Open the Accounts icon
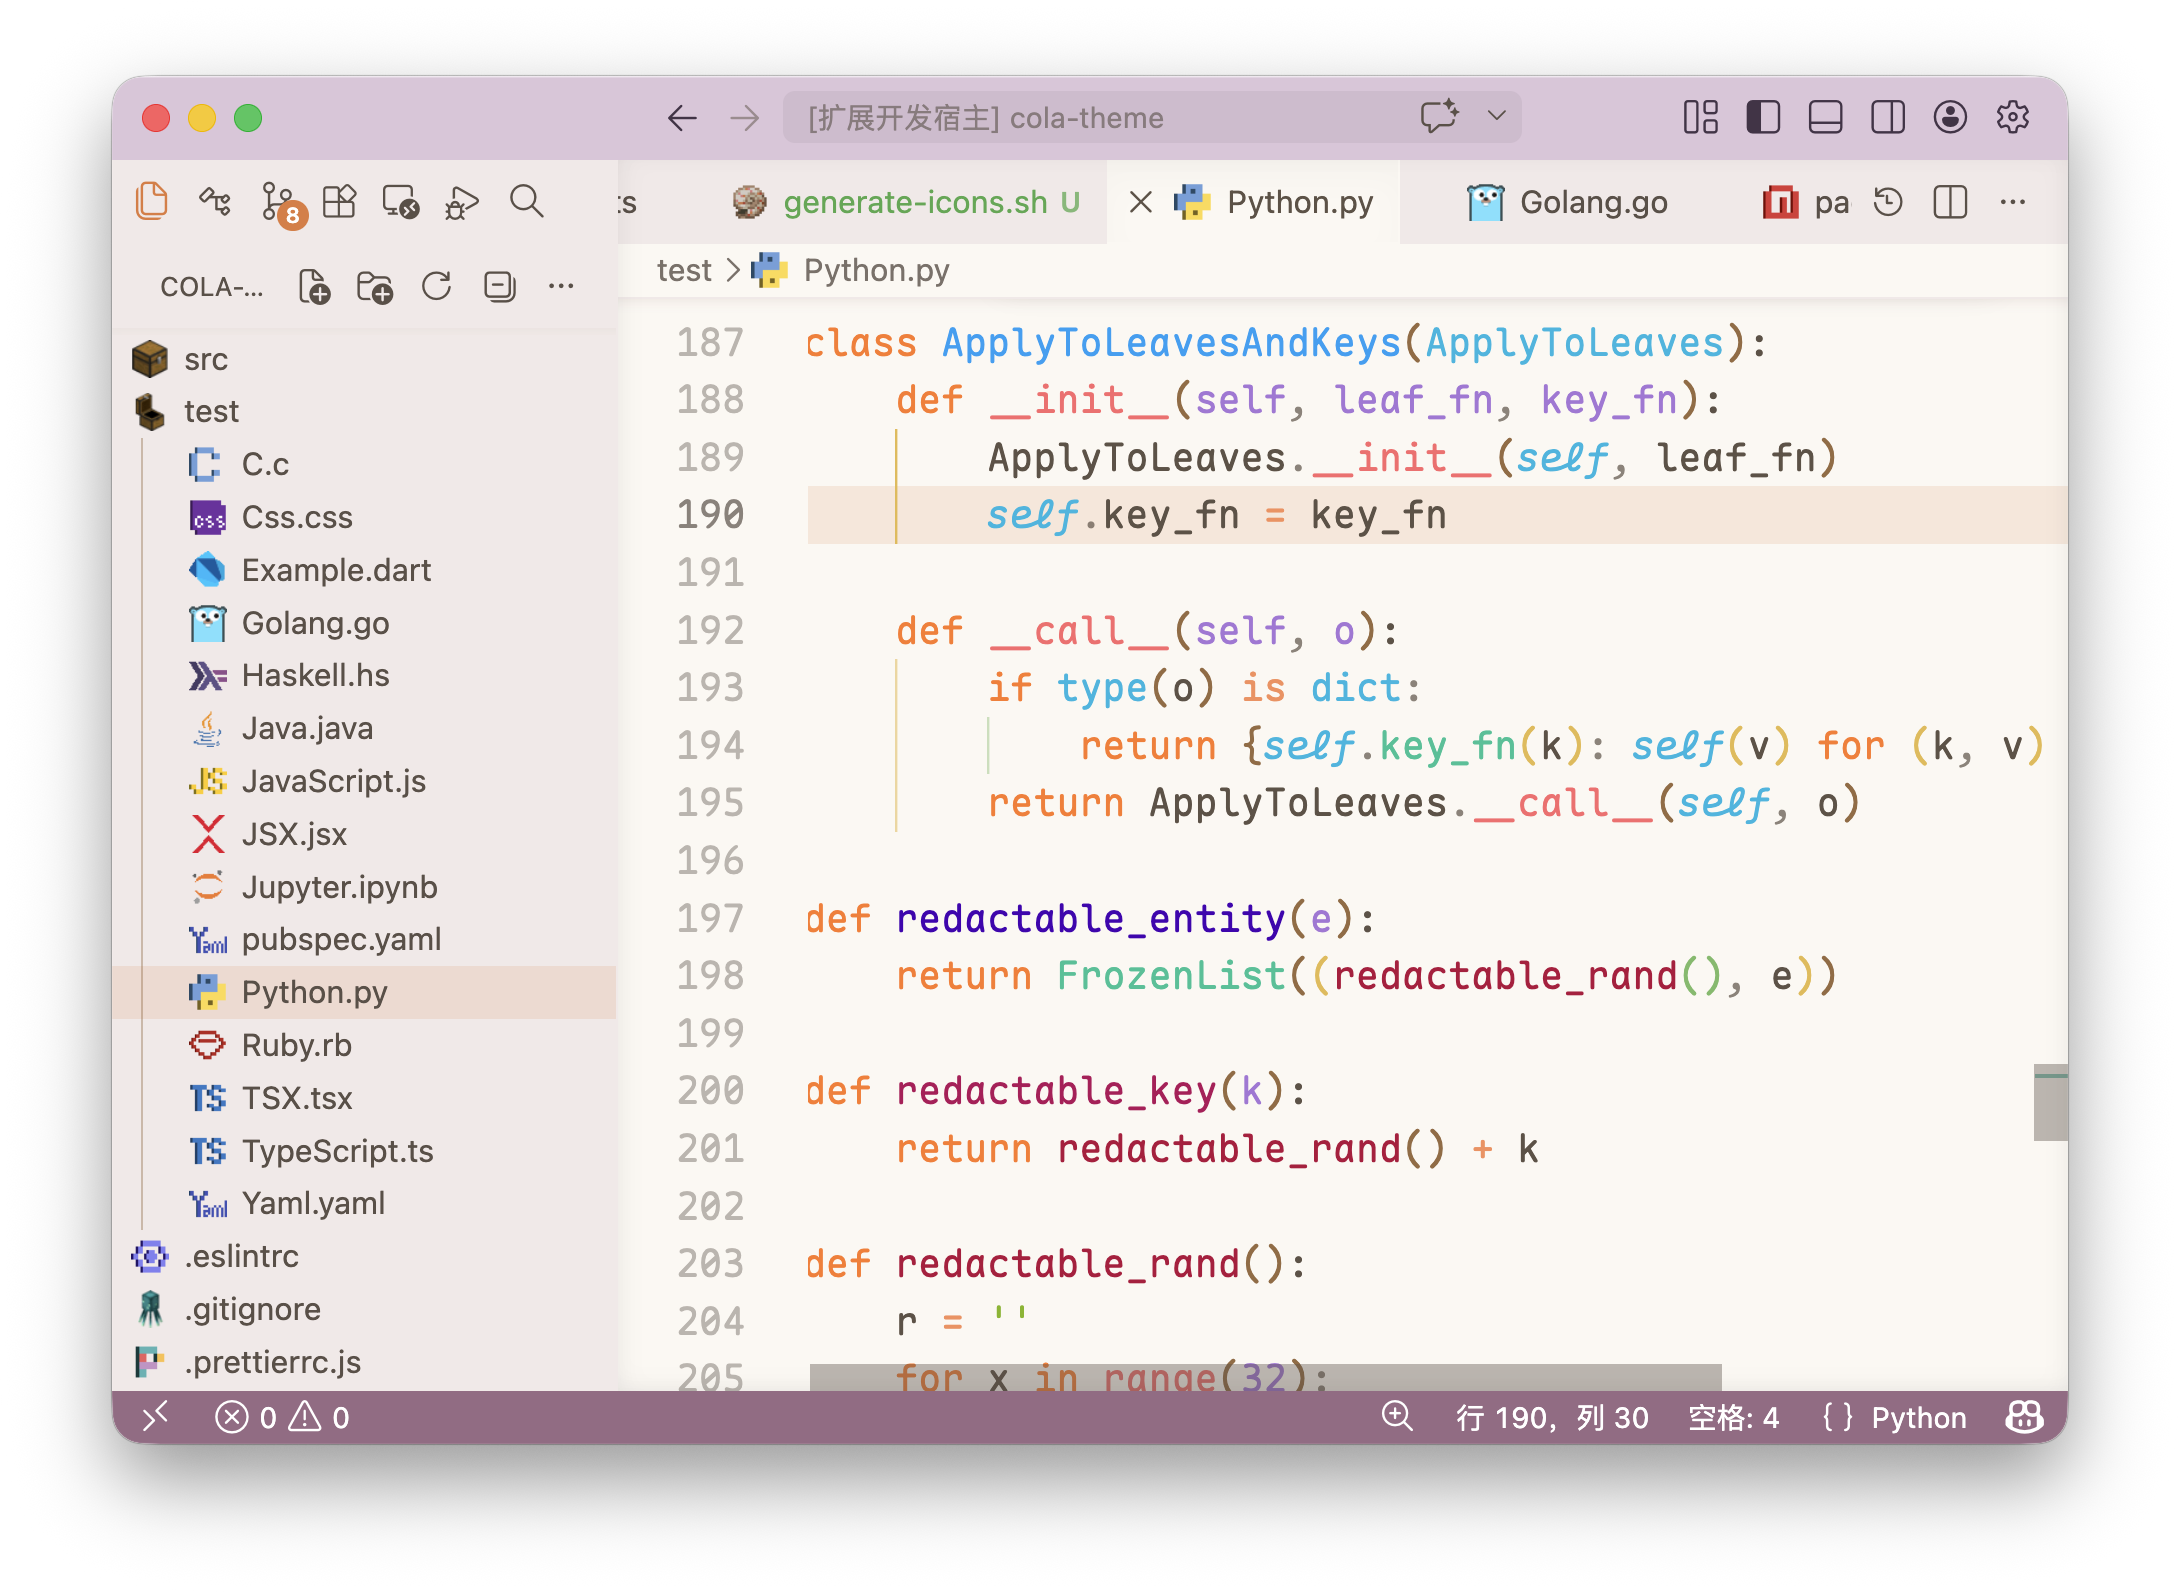The image size is (2180, 1592). coord(1950,117)
